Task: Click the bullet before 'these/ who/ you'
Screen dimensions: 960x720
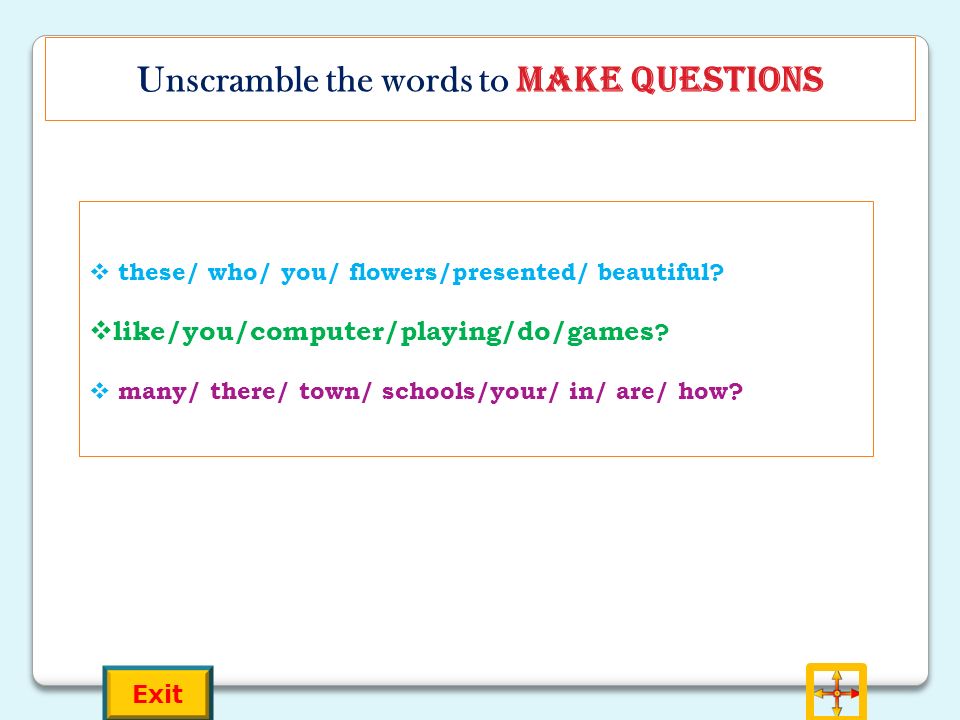Action: pyautogui.click(x=100, y=271)
